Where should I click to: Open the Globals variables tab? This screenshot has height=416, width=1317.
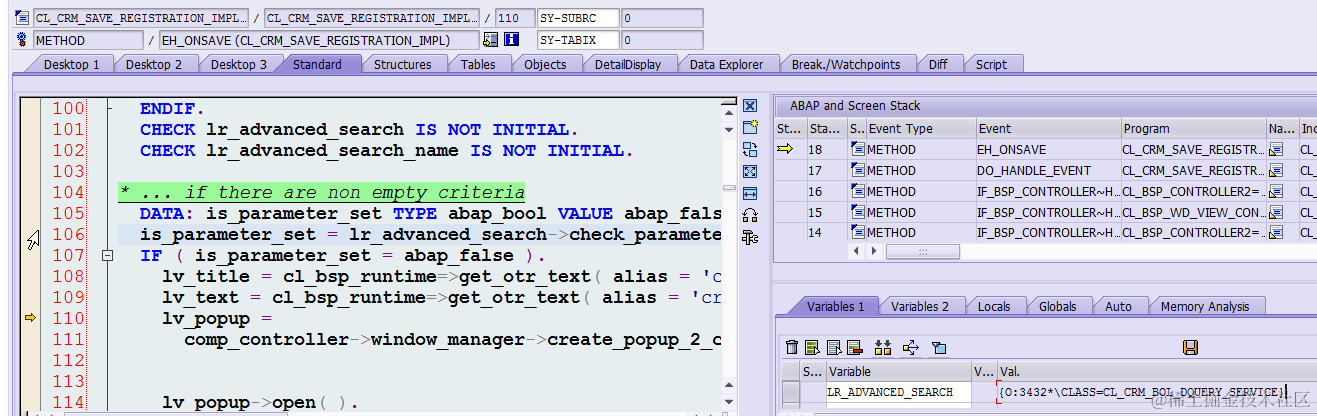tap(1058, 307)
